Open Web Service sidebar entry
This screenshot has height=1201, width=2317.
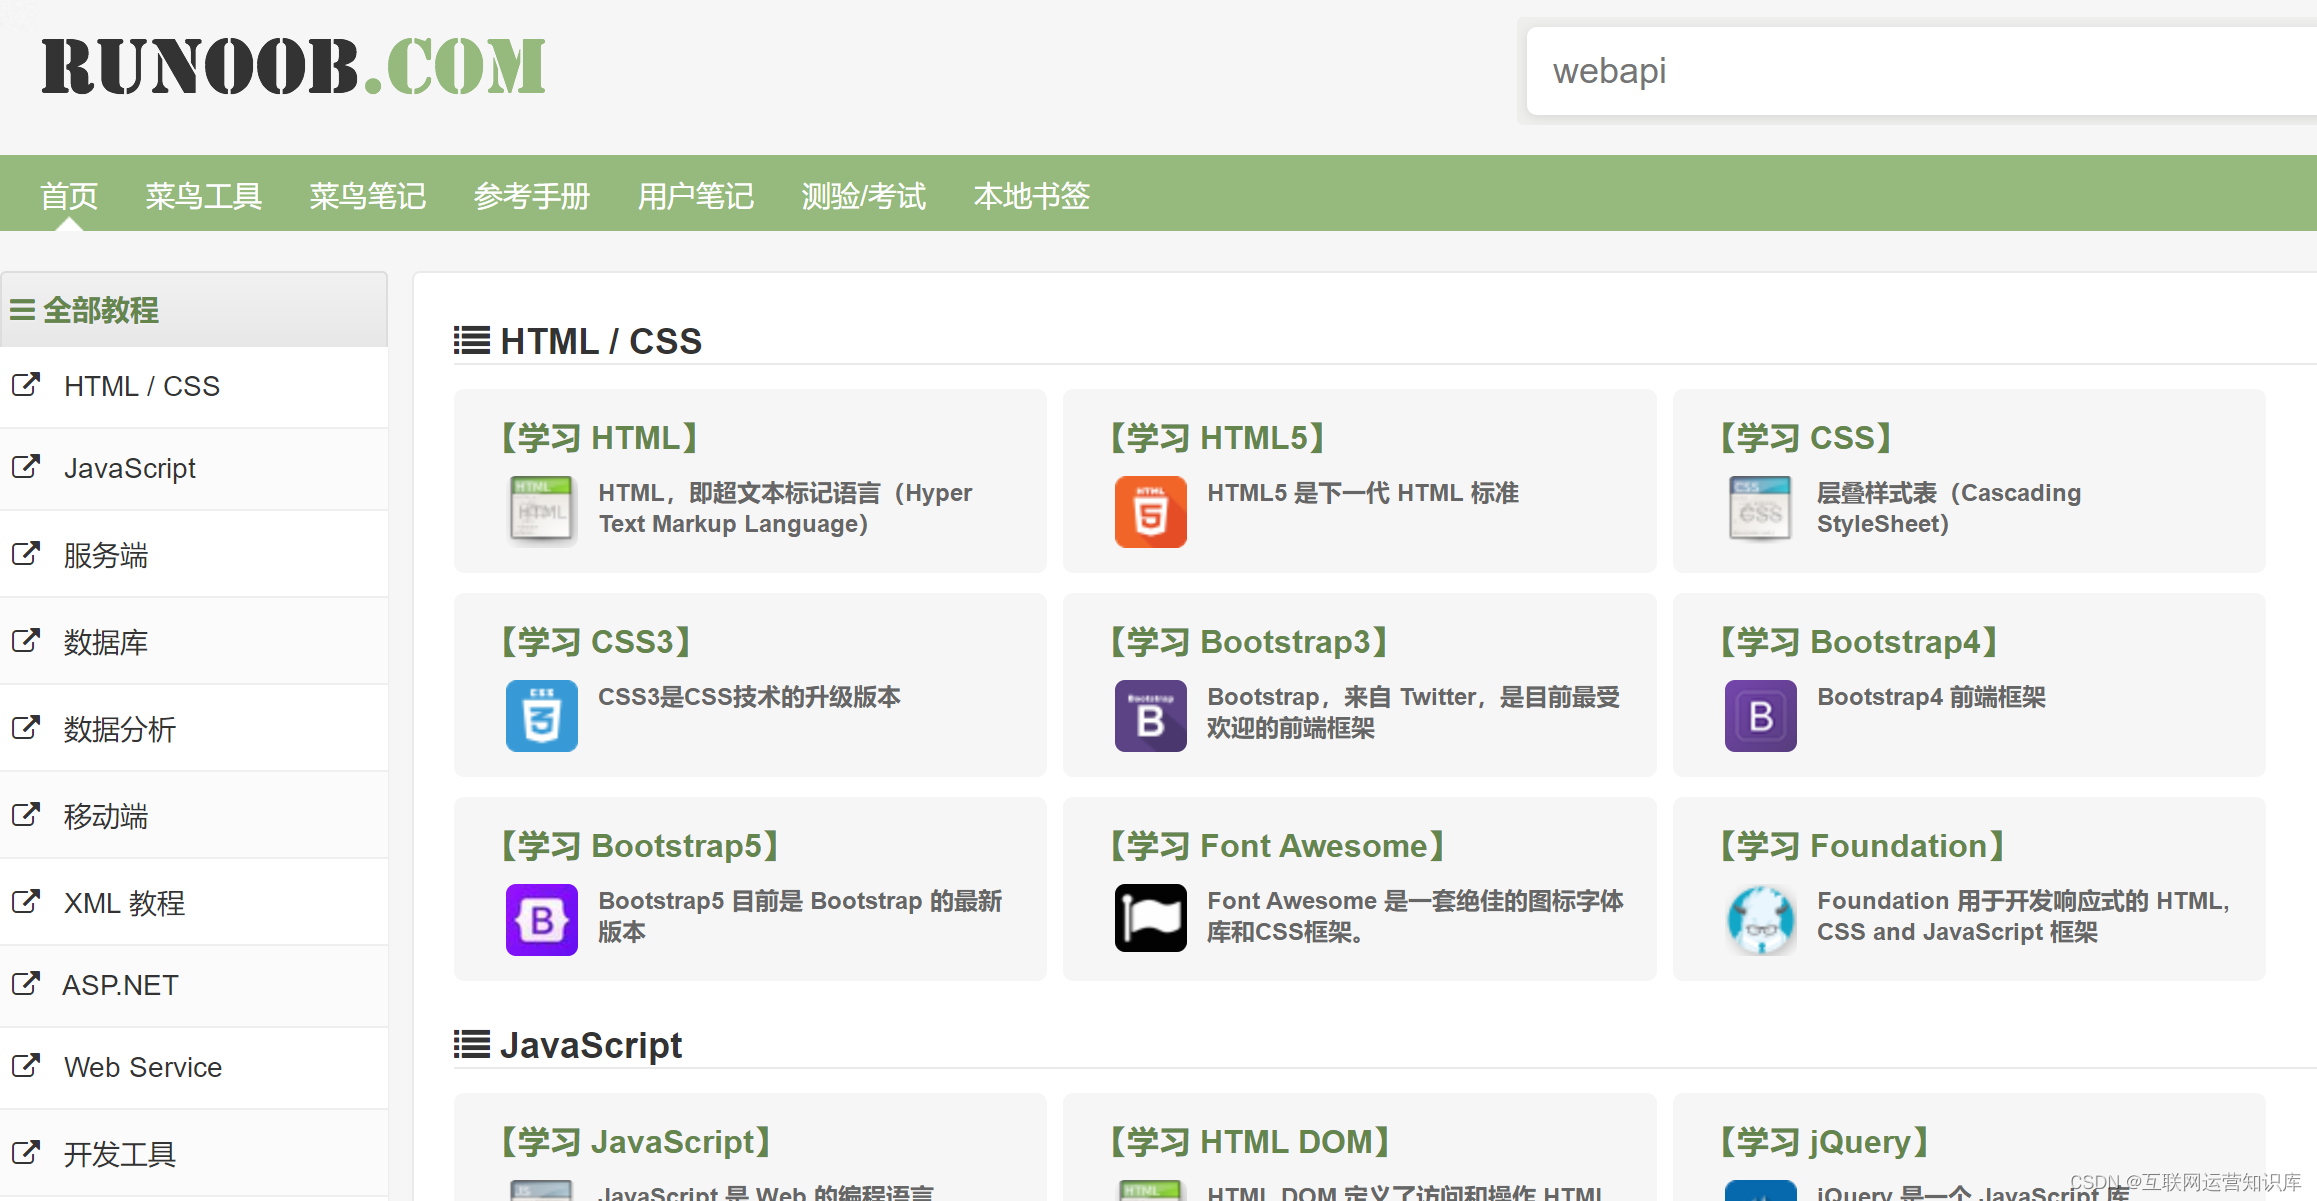pyautogui.click(x=143, y=1067)
